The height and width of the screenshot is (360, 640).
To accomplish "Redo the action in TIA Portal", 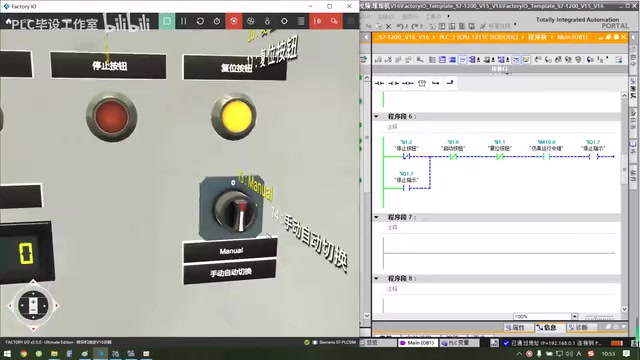I will point(414,26).
